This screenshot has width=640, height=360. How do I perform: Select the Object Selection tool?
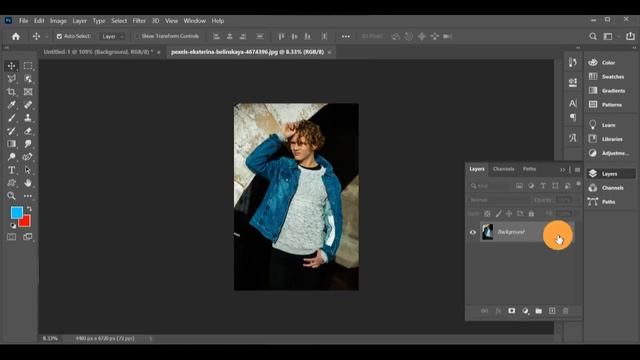click(x=28, y=79)
